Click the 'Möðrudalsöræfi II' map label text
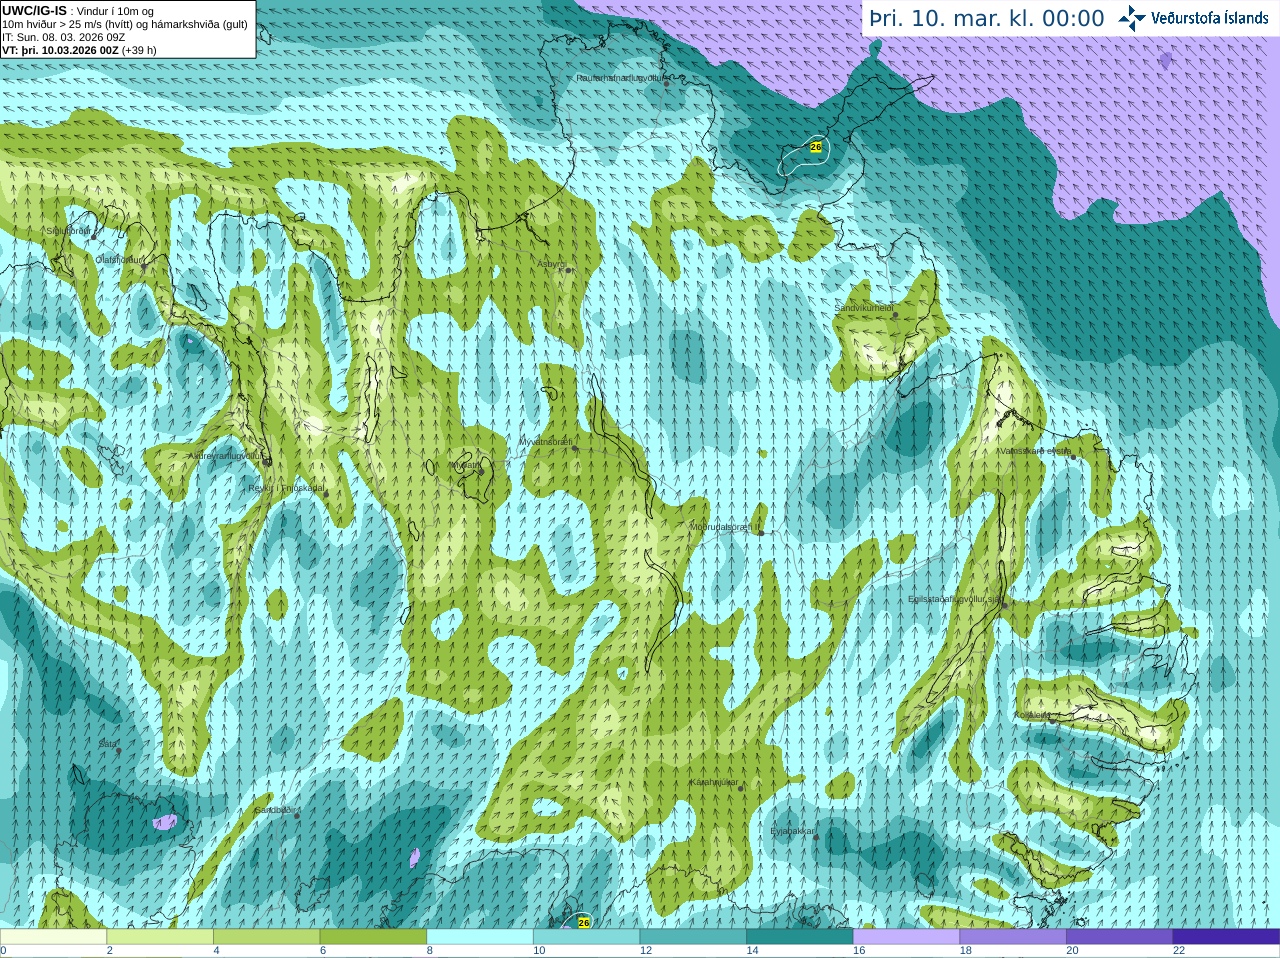The width and height of the screenshot is (1280, 958). [x=725, y=526]
